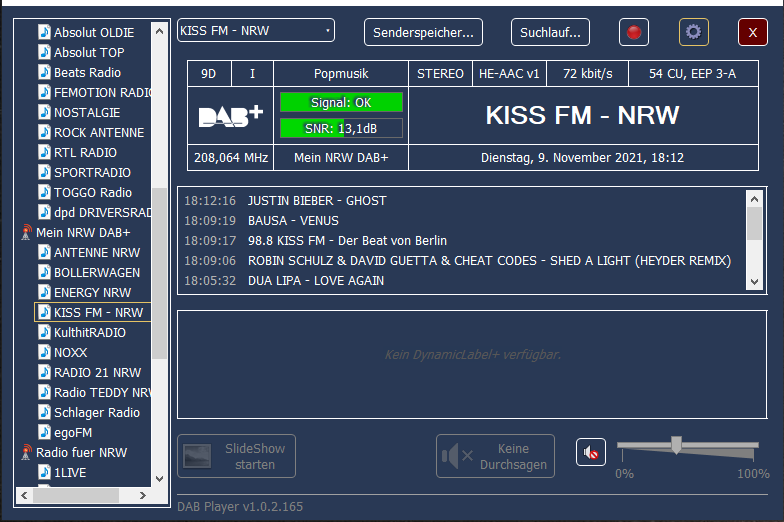Start a channel scan with Suchlauf...
Viewport: 784px width, 522px height.
(x=550, y=32)
